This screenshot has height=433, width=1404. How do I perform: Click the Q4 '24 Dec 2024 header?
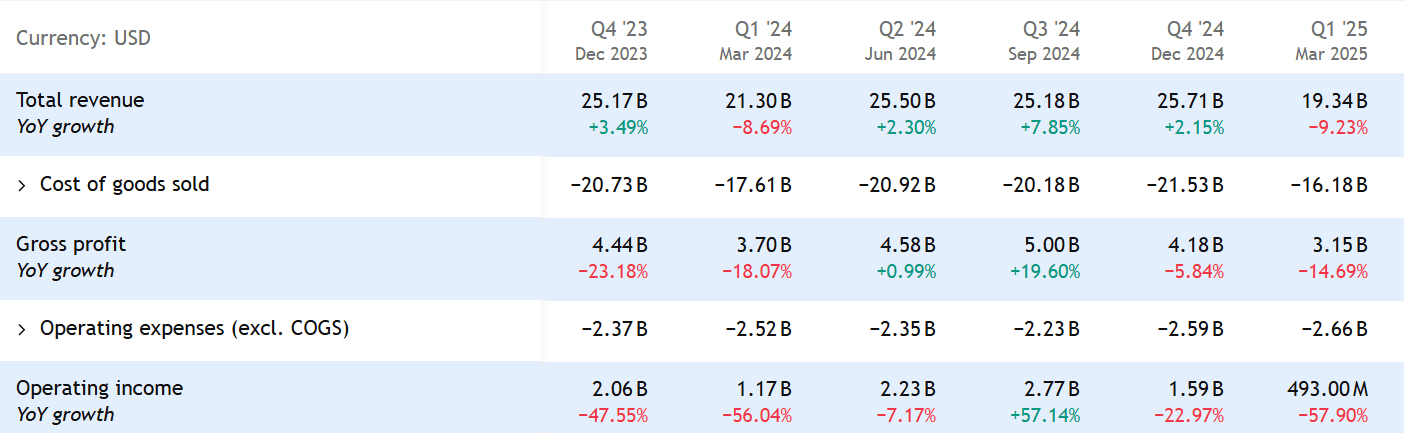1187,40
